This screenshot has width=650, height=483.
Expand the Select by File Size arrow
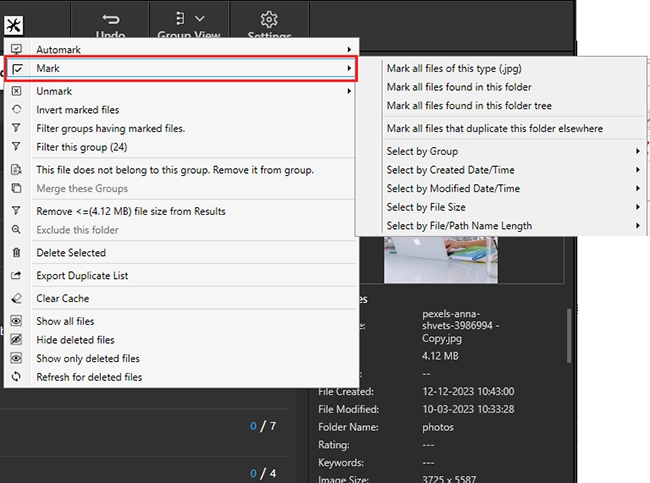click(638, 207)
